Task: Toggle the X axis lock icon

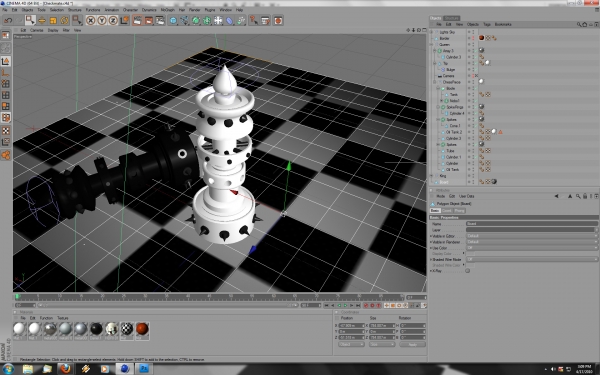Action: click(x=91, y=20)
